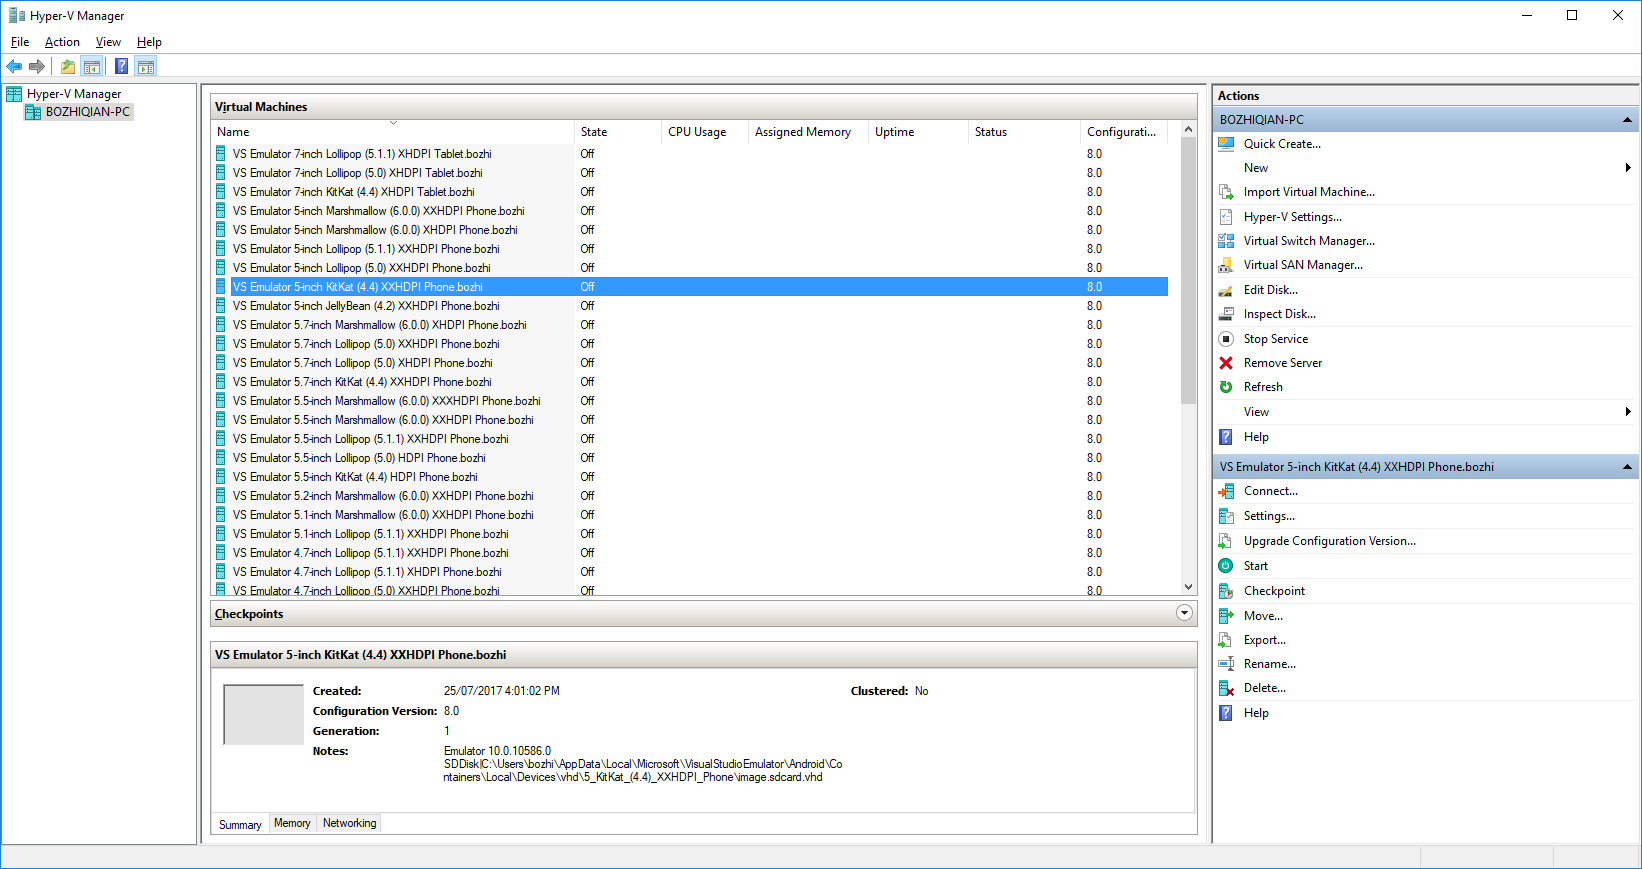Screen dimensions: 1642x869
Task: Sort by the Assigned Memory column header
Action: (x=808, y=132)
